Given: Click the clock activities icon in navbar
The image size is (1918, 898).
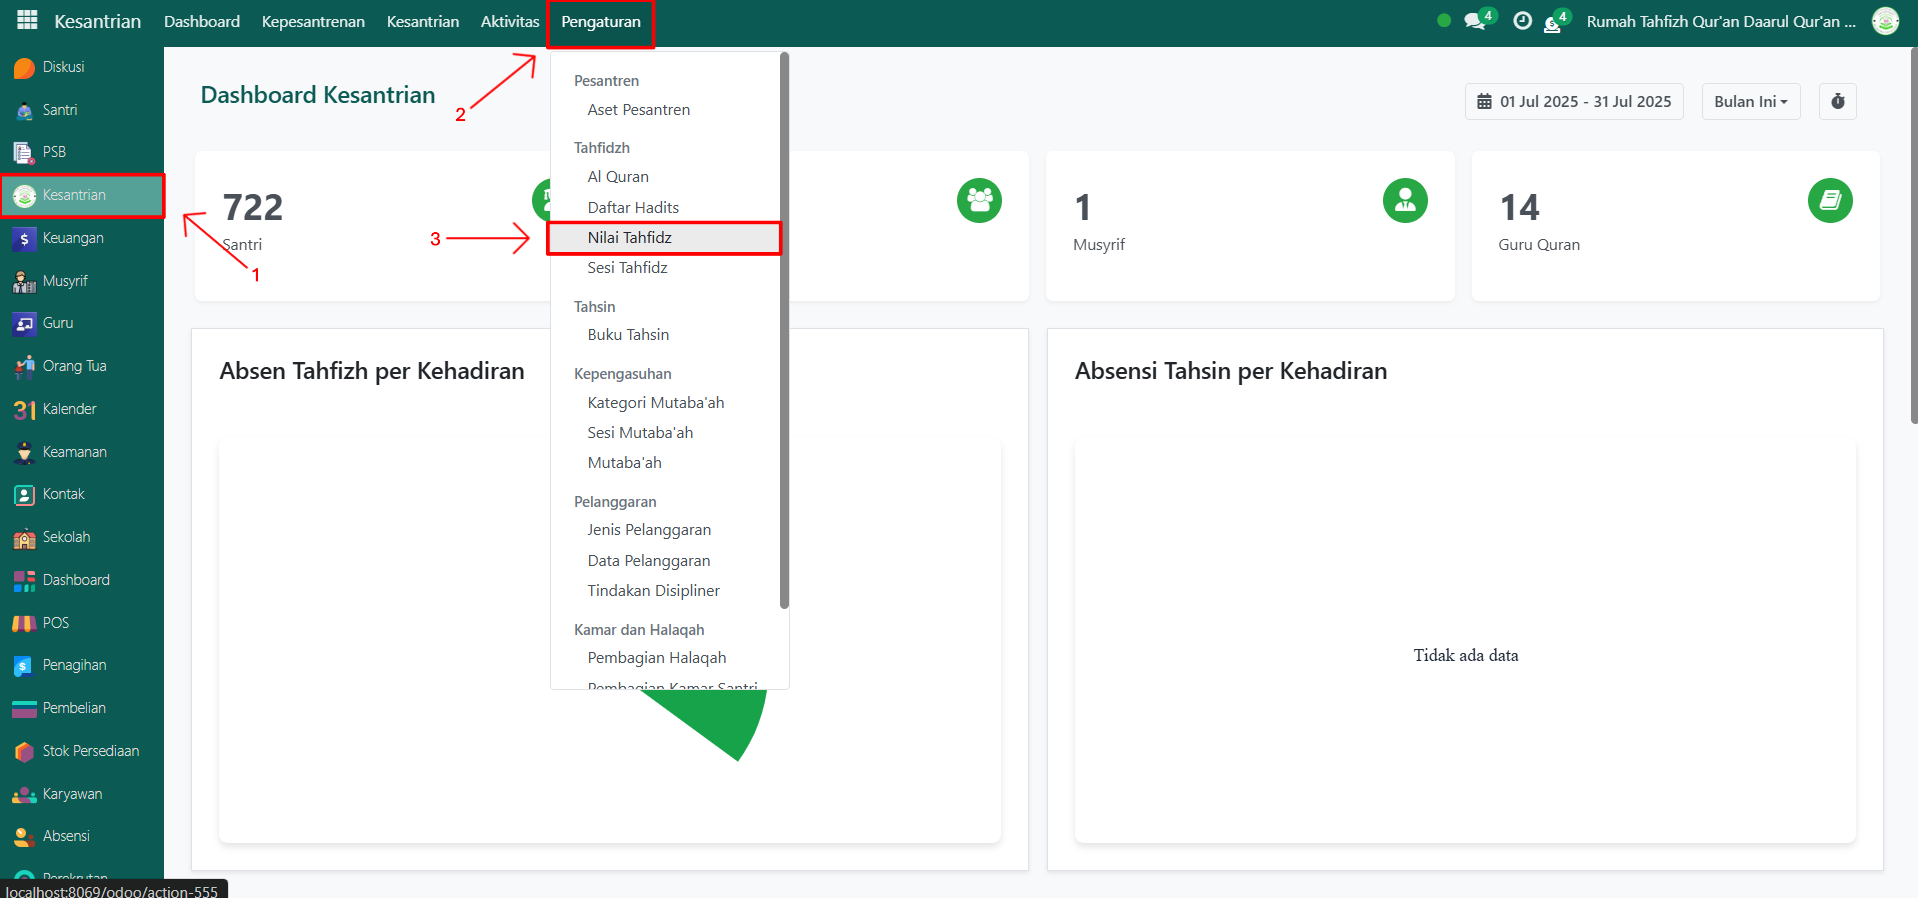Looking at the screenshot, I should (1522, 21).
